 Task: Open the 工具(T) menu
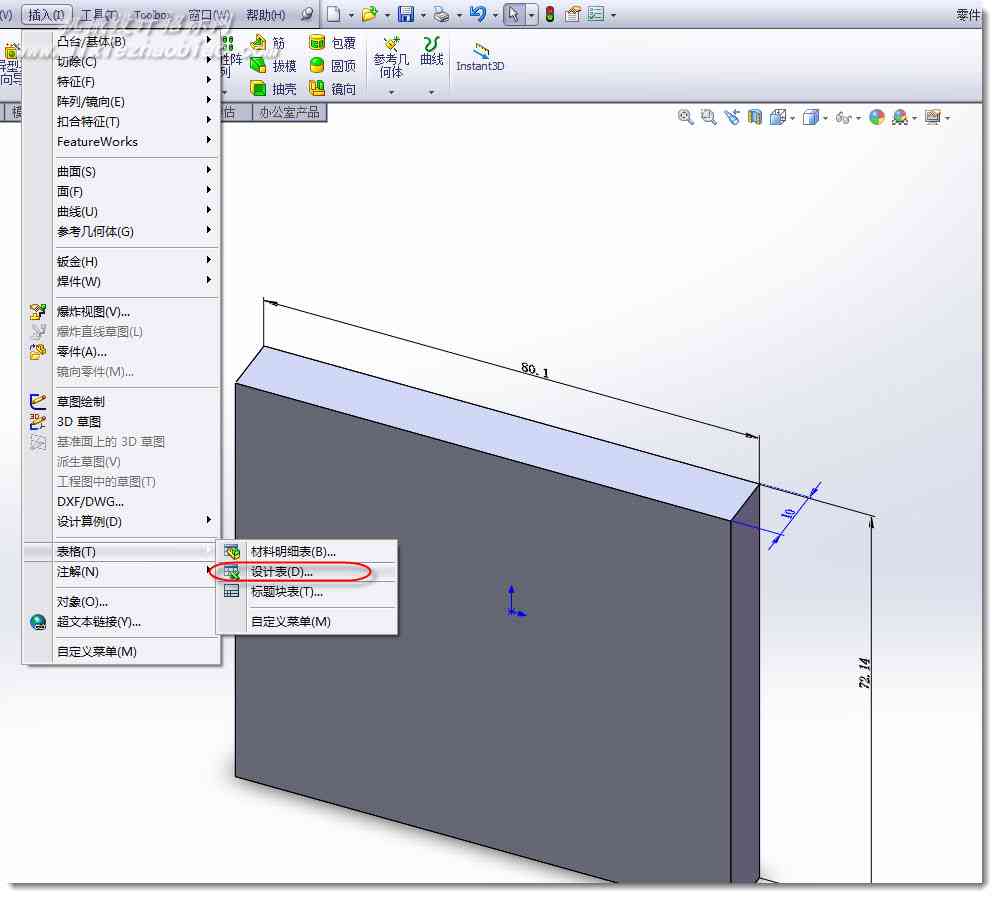click(99, 15)
